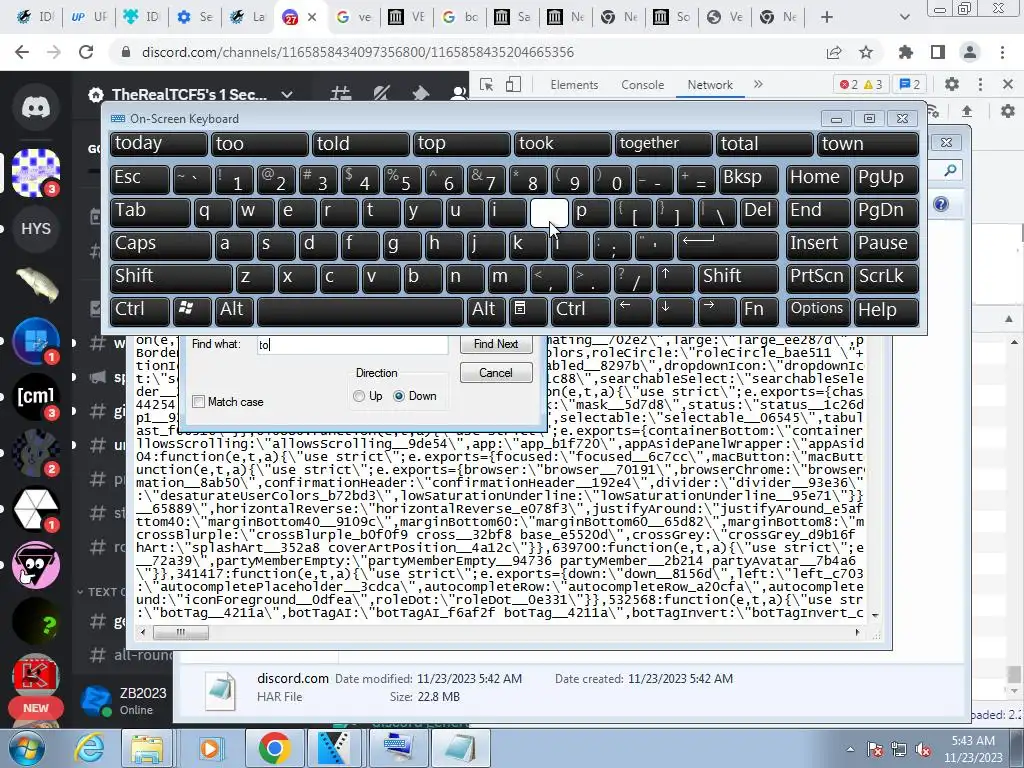The height and width of the screenshot is (768, 1024).
Task: Select the Down direction radio button
Action: point(399,396)
